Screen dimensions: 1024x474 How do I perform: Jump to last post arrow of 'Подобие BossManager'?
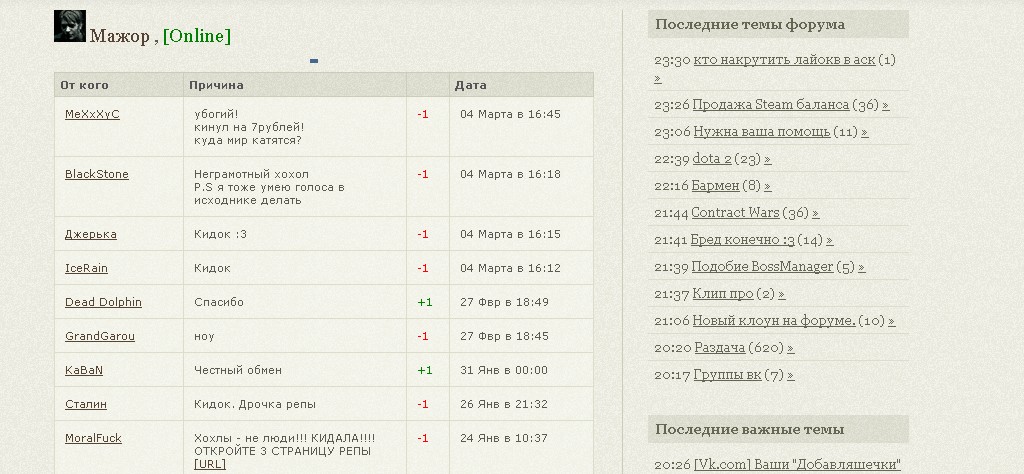(862, 268)
